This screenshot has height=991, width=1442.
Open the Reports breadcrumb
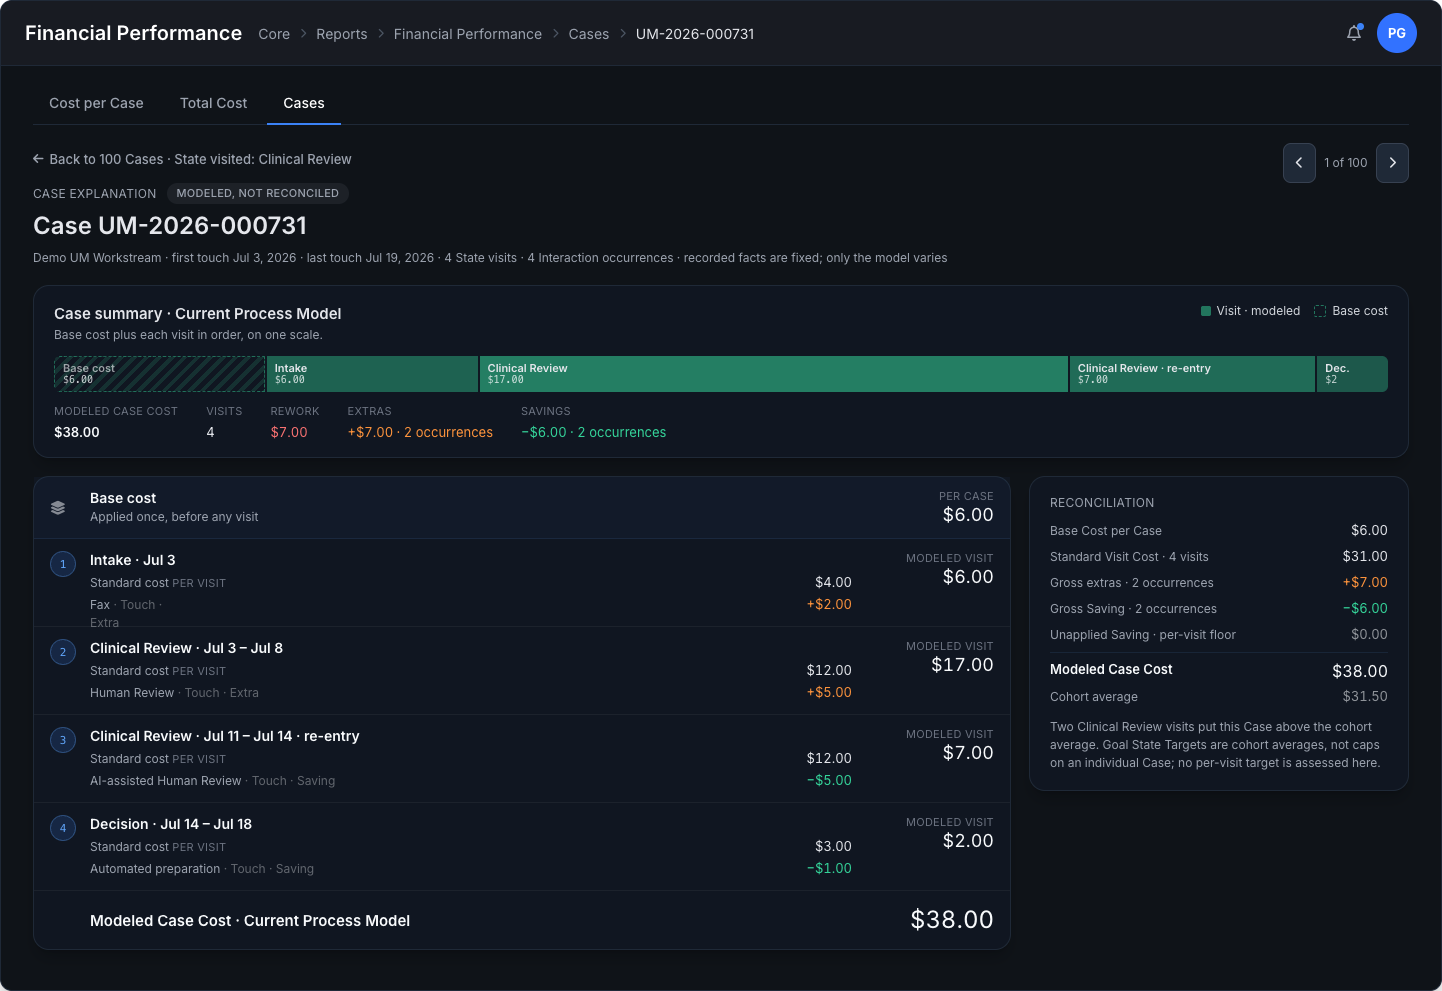tap(342, 34)
